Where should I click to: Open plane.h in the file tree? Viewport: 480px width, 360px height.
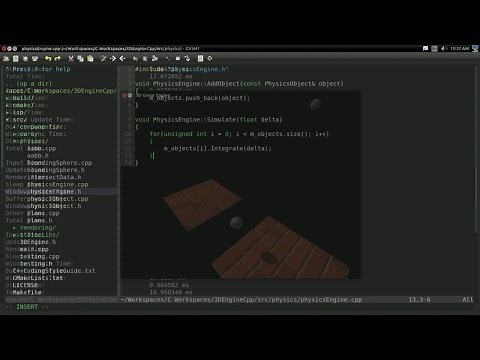pos(40,221)
